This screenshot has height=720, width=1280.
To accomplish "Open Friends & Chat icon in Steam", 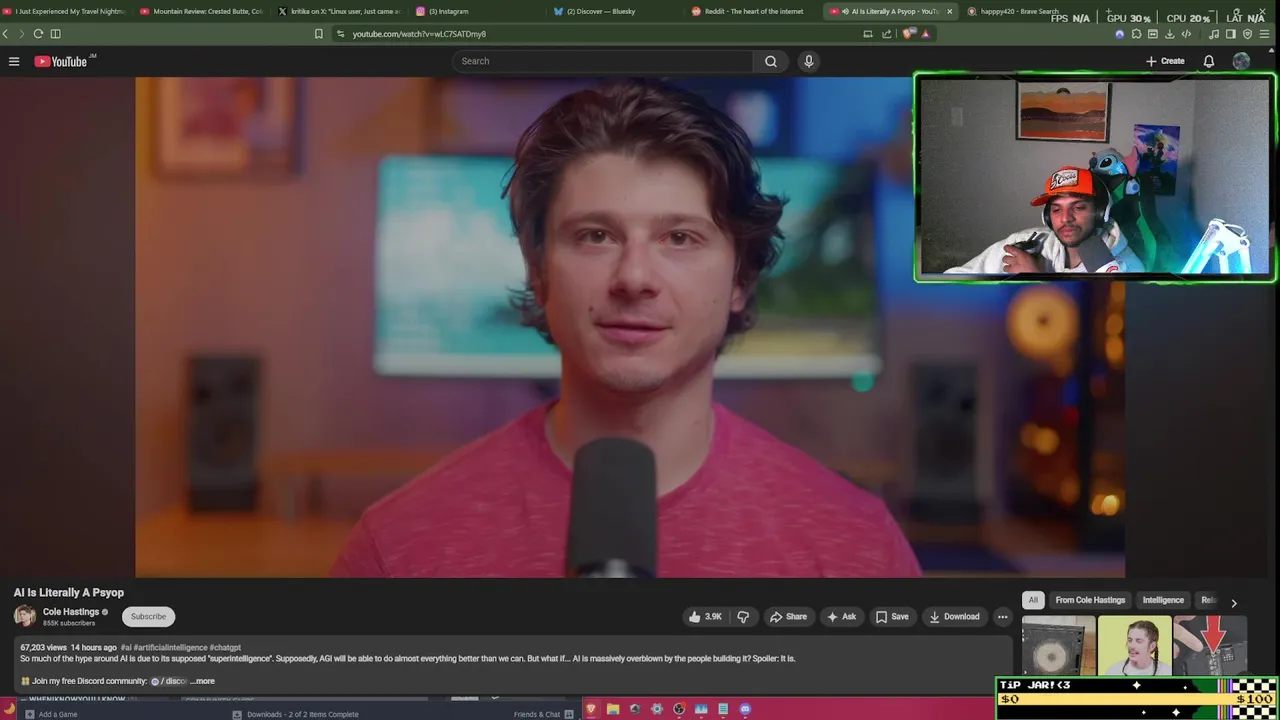I will tap(569, 714).
